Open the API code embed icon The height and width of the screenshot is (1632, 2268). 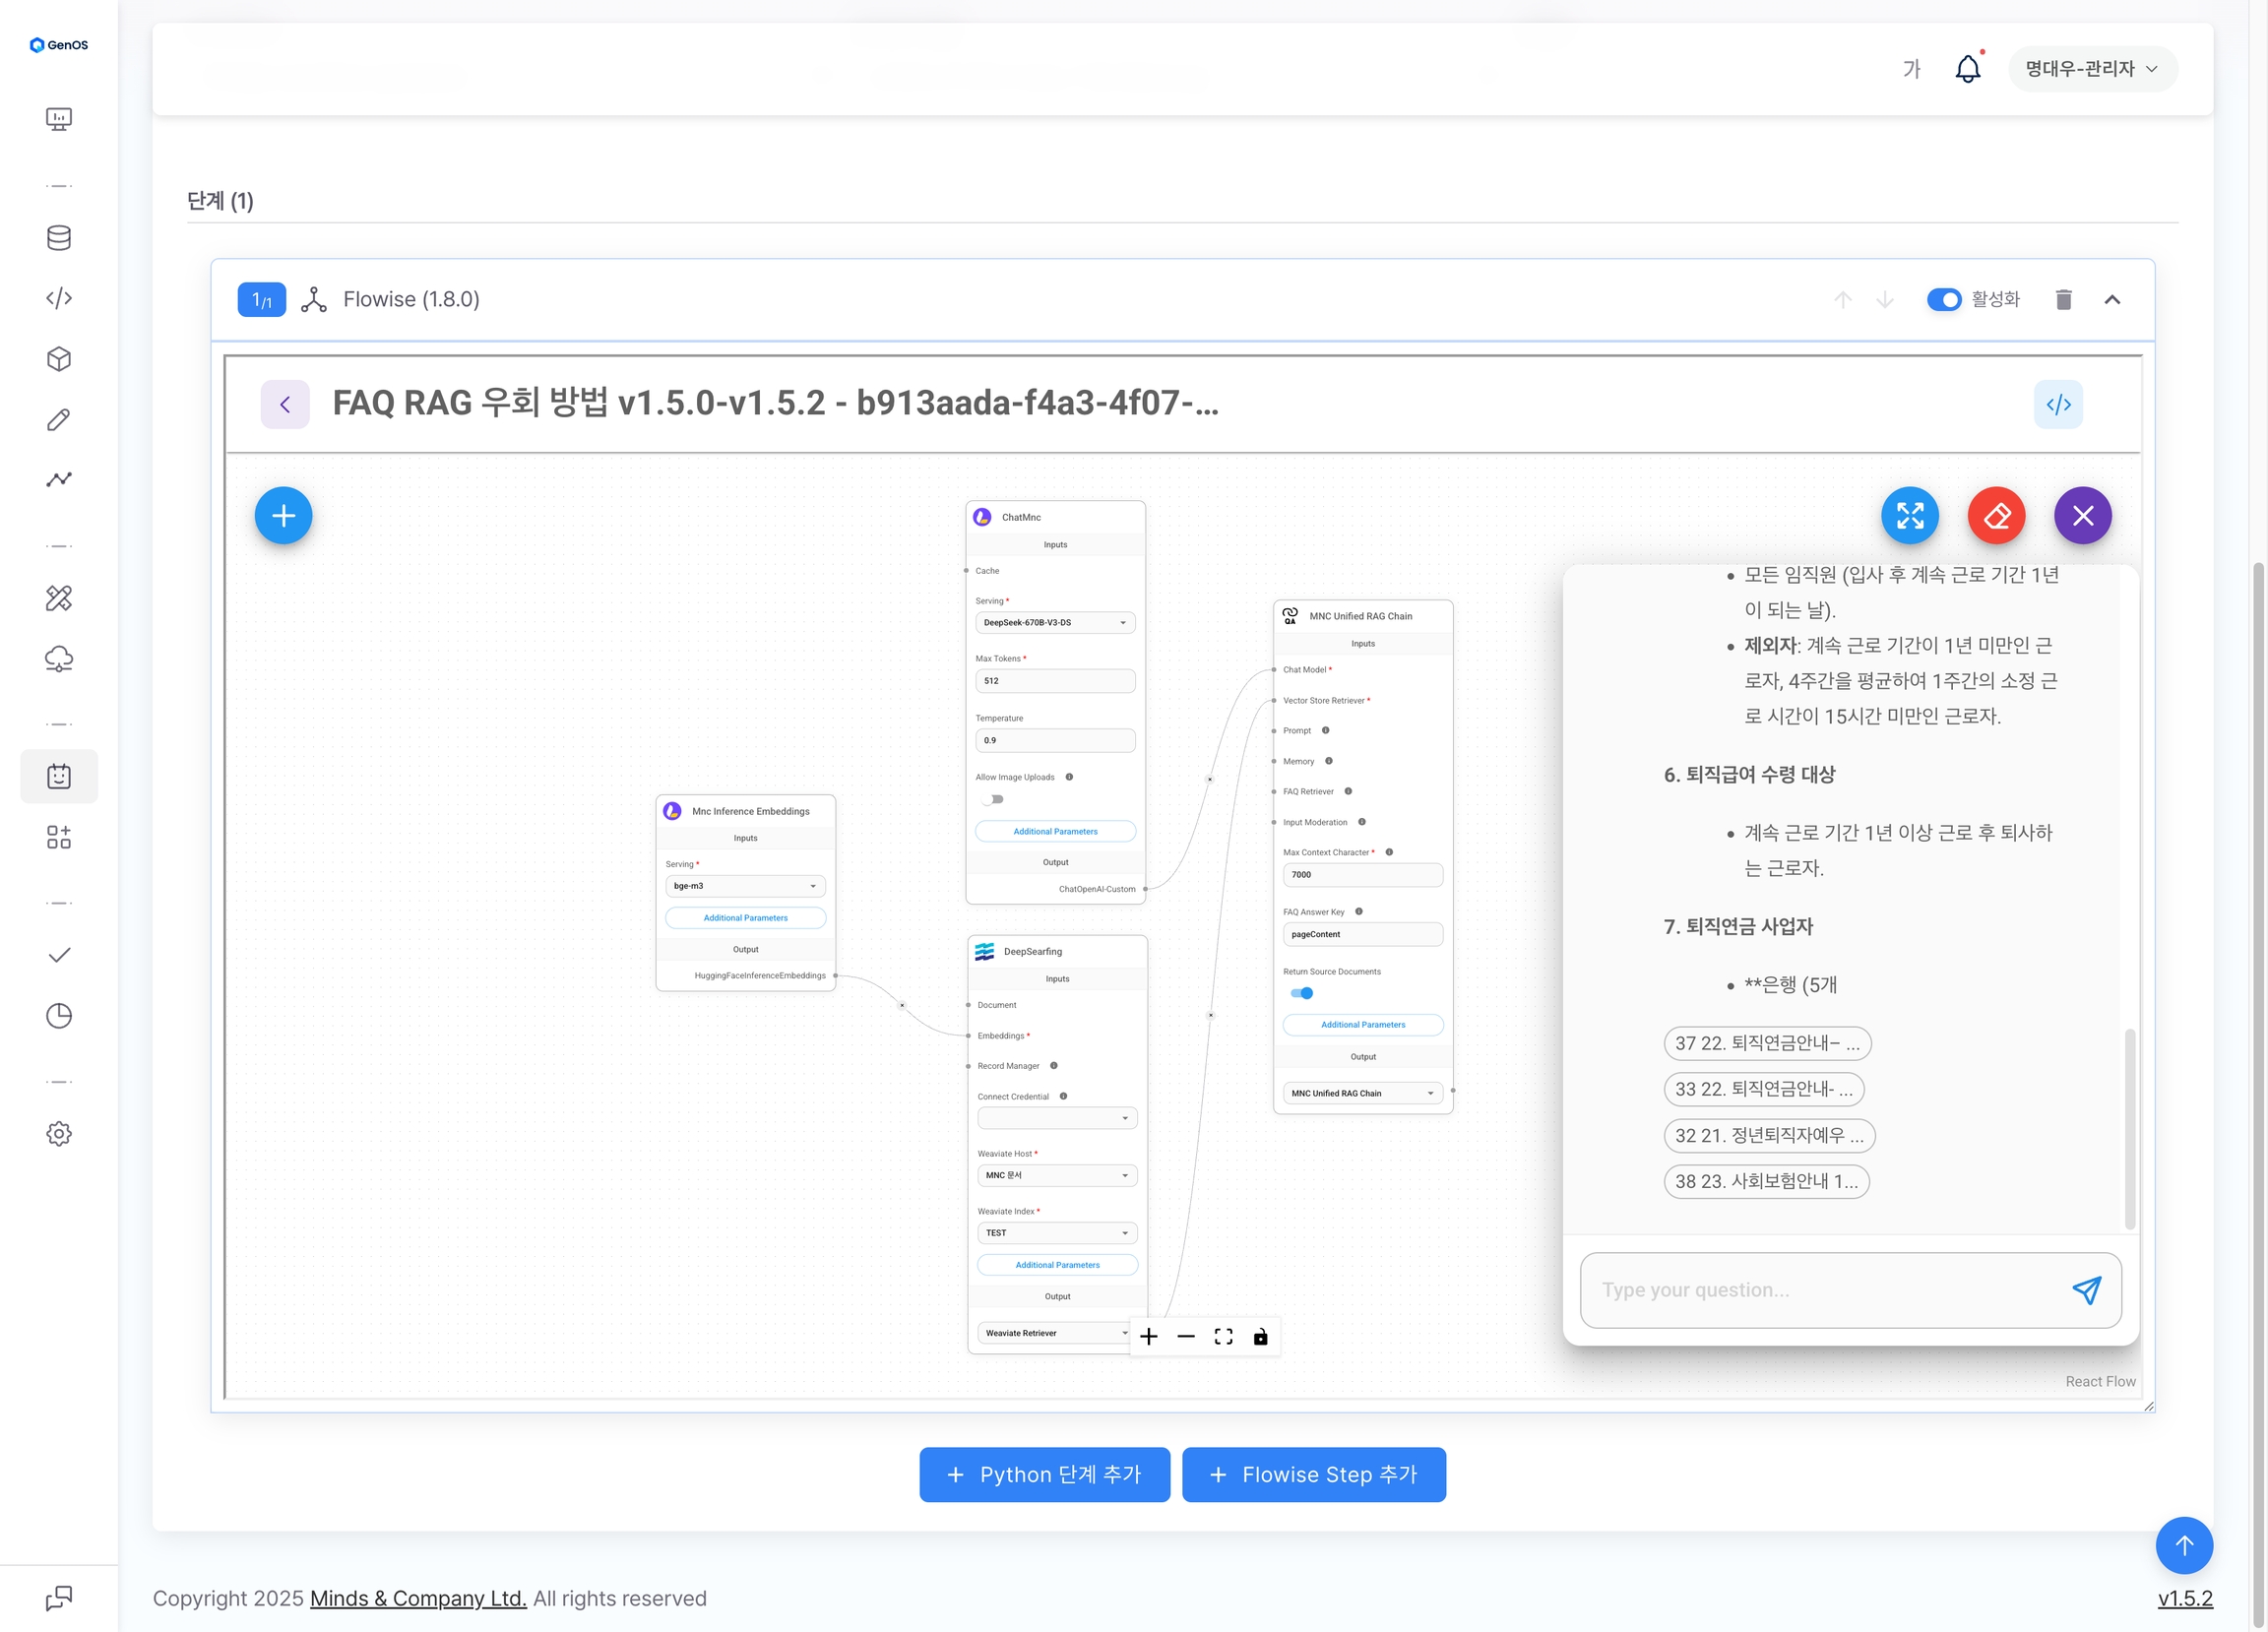point(2058,405)
